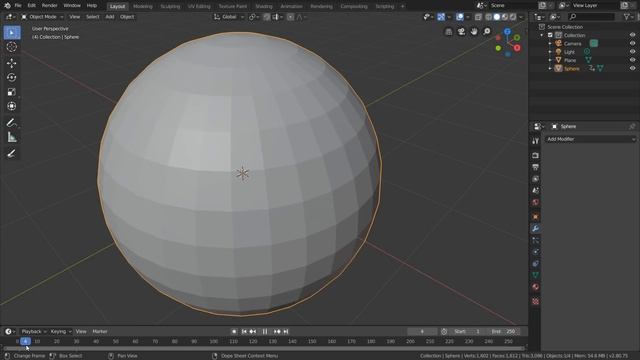Select the Select Box tool

click(12, 32)
